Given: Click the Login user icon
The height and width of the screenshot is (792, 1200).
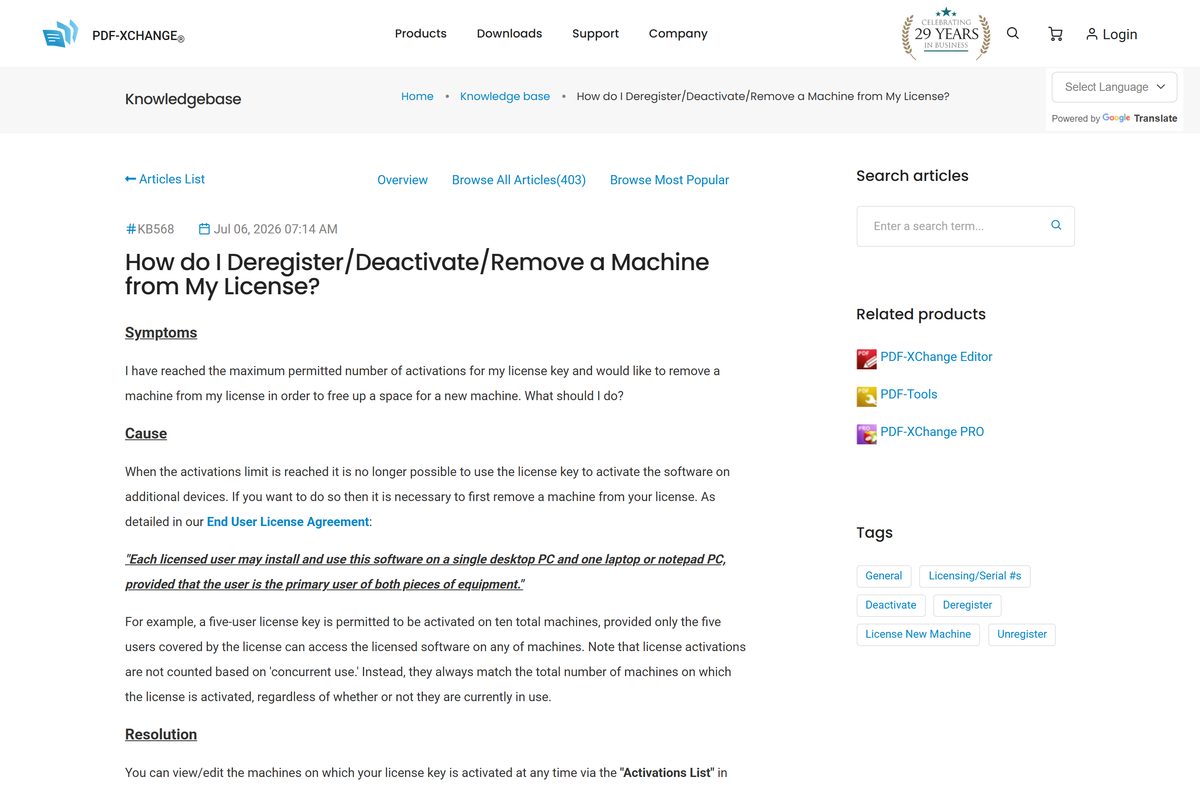Looking at the screenshot, I should tap(1092, 34).
